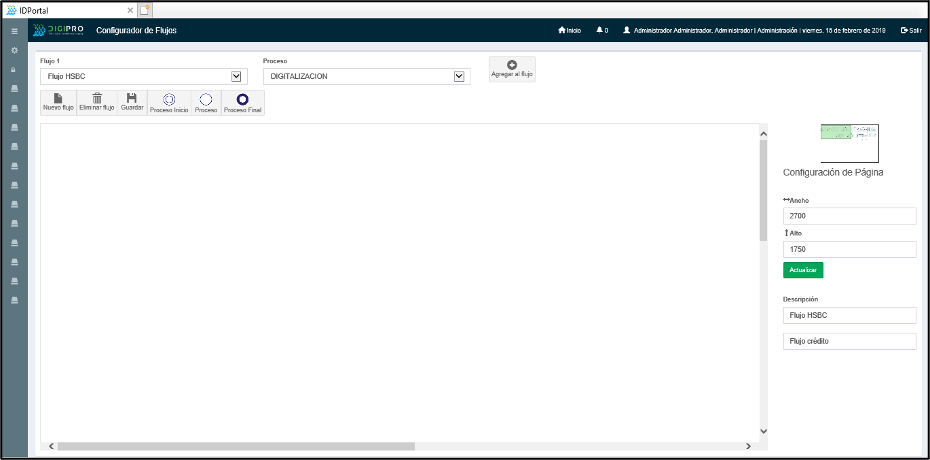Click the flow canvas minimap thumbnail
The image size is (930, 460).
[x=849, y=143]
